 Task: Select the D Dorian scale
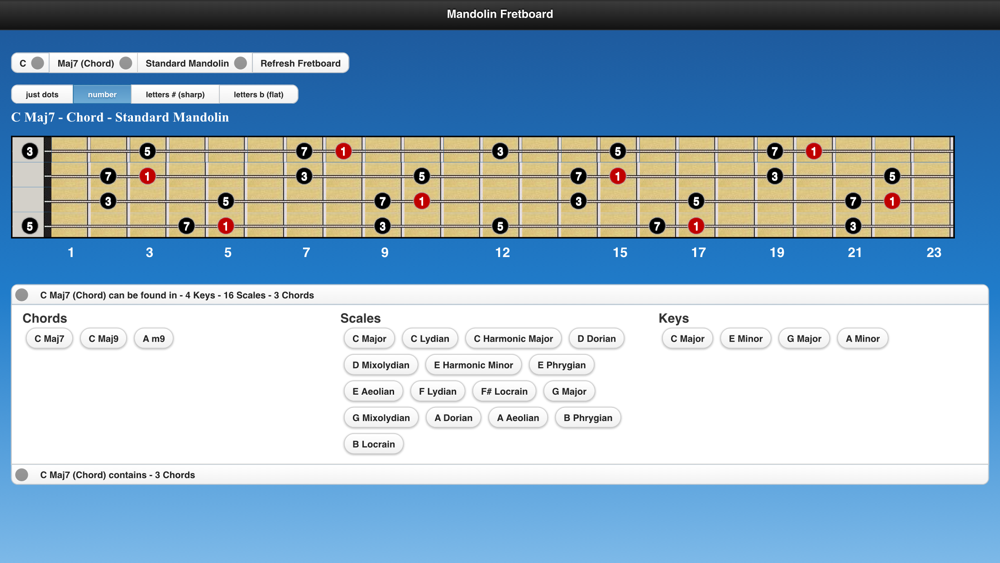[x=596, y=339]
